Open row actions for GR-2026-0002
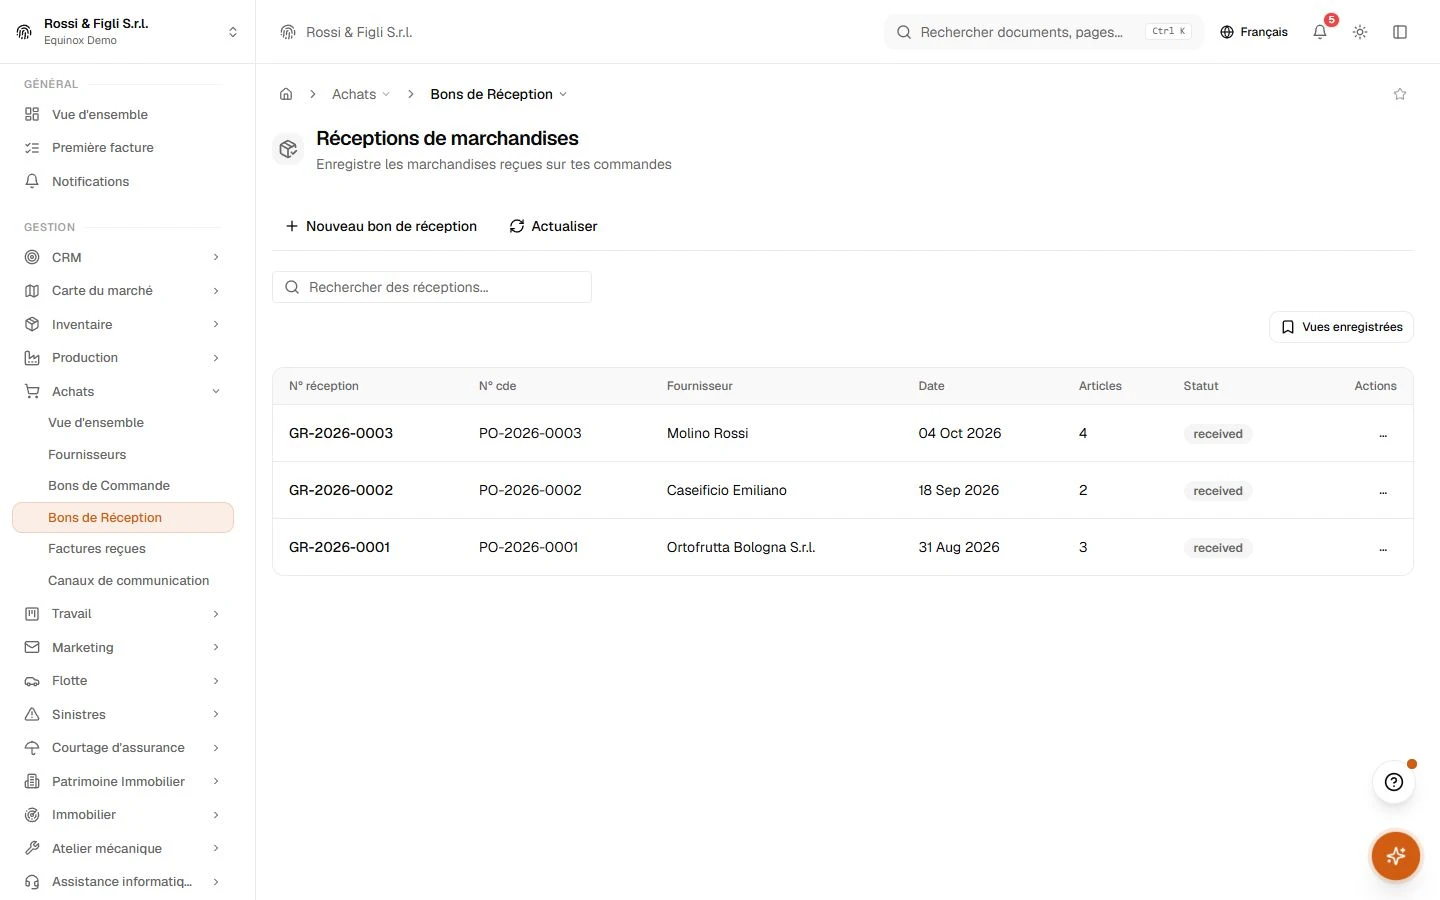This screenshot has height=900, width=1440. [1383, 491]
